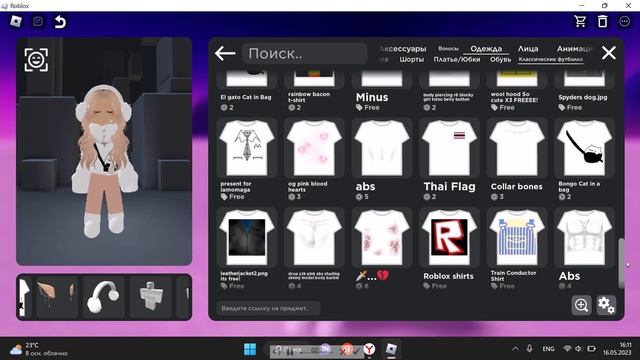Open the shopping cart
The image size is (640, 360).
[580, 21]
